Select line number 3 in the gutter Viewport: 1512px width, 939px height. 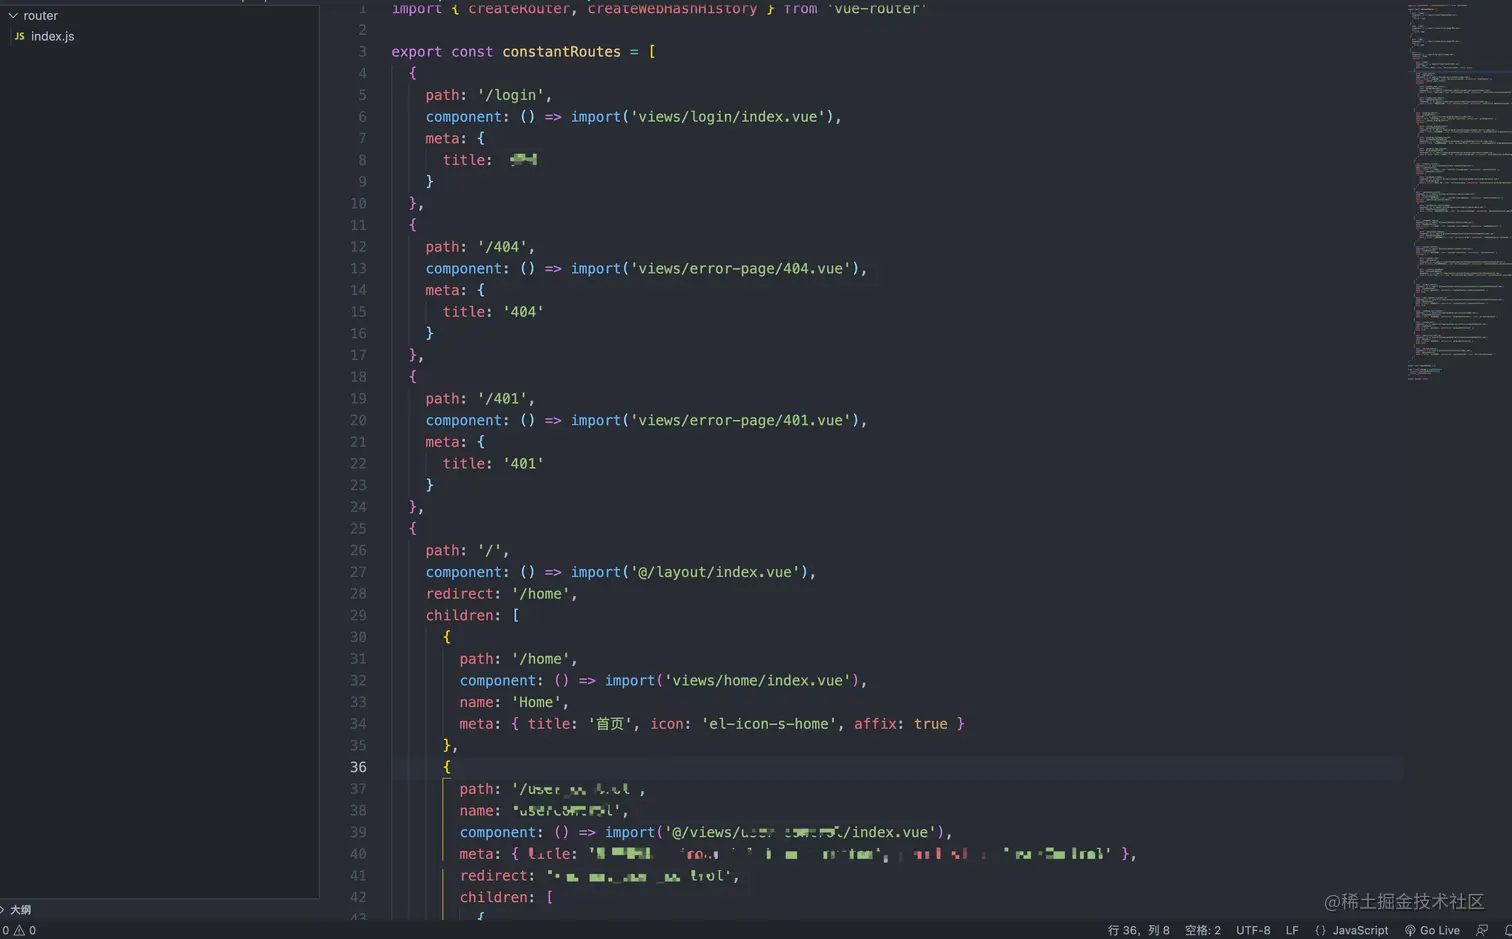[x=362, y=52]
